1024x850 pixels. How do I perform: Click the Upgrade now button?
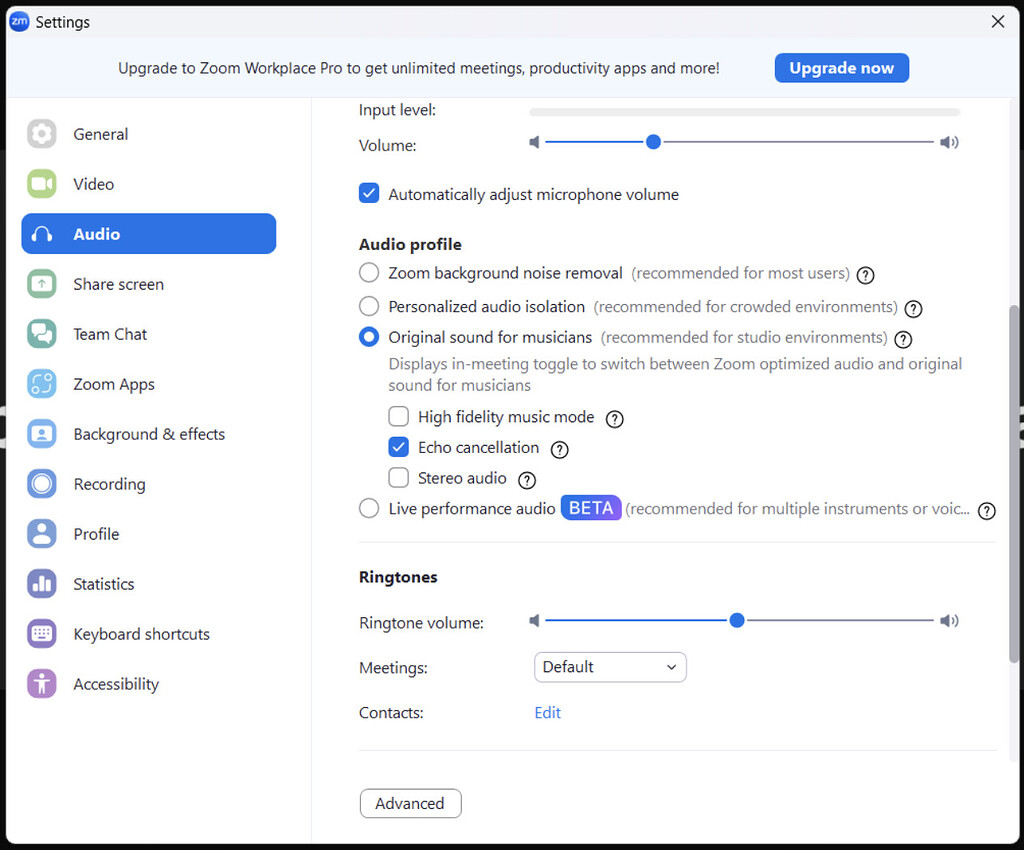tap(841, 68)
